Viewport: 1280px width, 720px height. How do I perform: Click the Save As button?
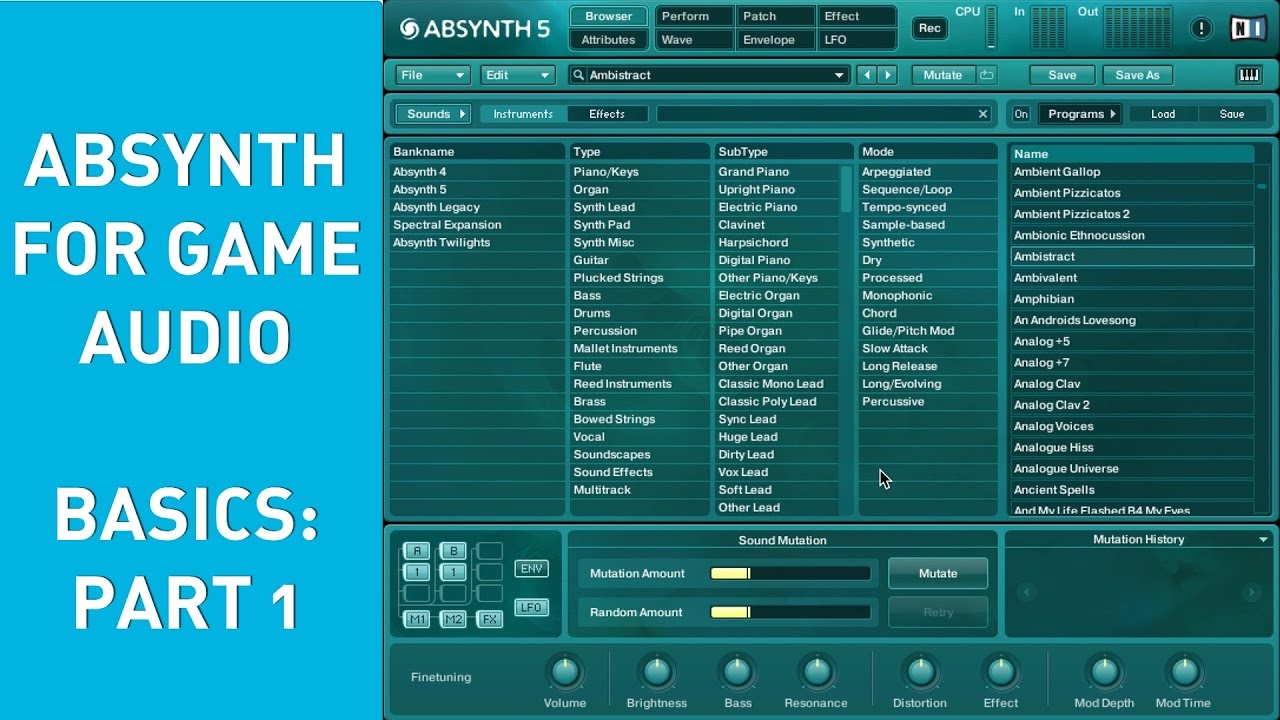[x=1138, y=75]
